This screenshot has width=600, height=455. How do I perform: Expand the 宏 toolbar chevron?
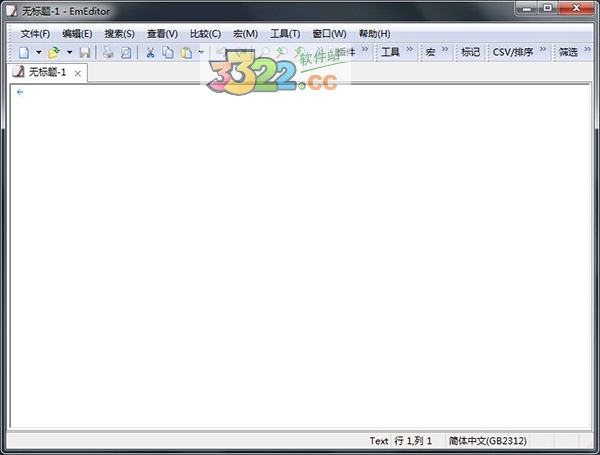tap(445, 49)
